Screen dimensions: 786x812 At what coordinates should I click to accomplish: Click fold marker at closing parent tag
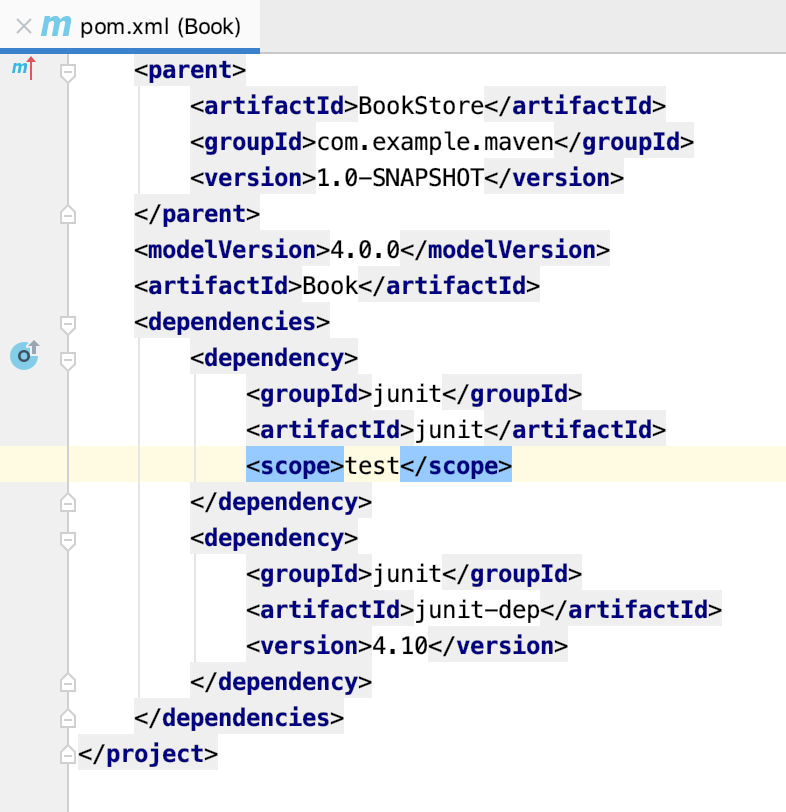(68, 214)
